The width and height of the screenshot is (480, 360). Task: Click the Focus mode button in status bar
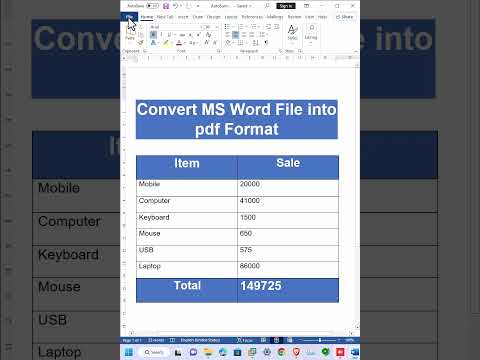pyautogui.click(x=245, y=340)
